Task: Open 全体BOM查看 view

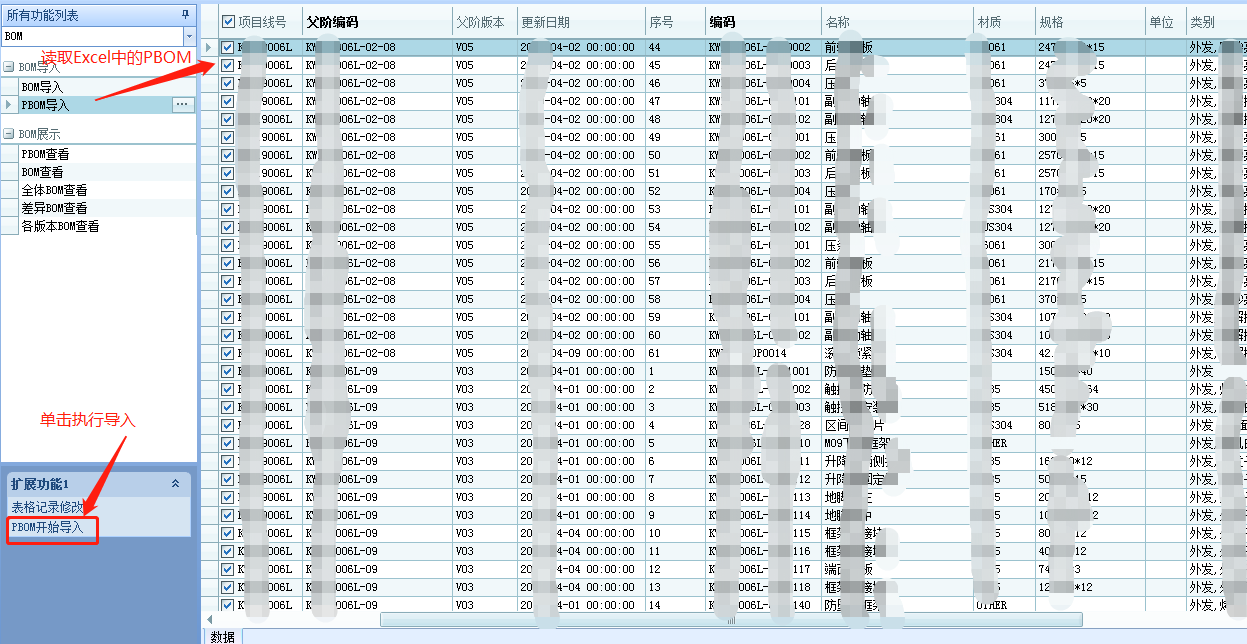Action: 54,190
